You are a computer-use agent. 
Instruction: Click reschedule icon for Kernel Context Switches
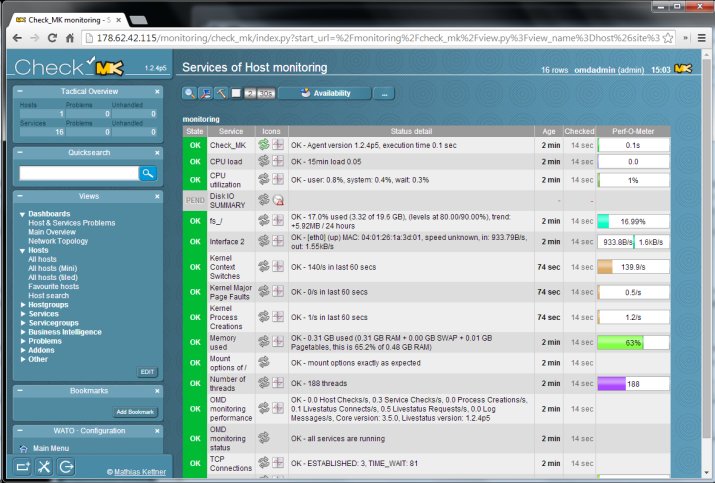[264, 266]
